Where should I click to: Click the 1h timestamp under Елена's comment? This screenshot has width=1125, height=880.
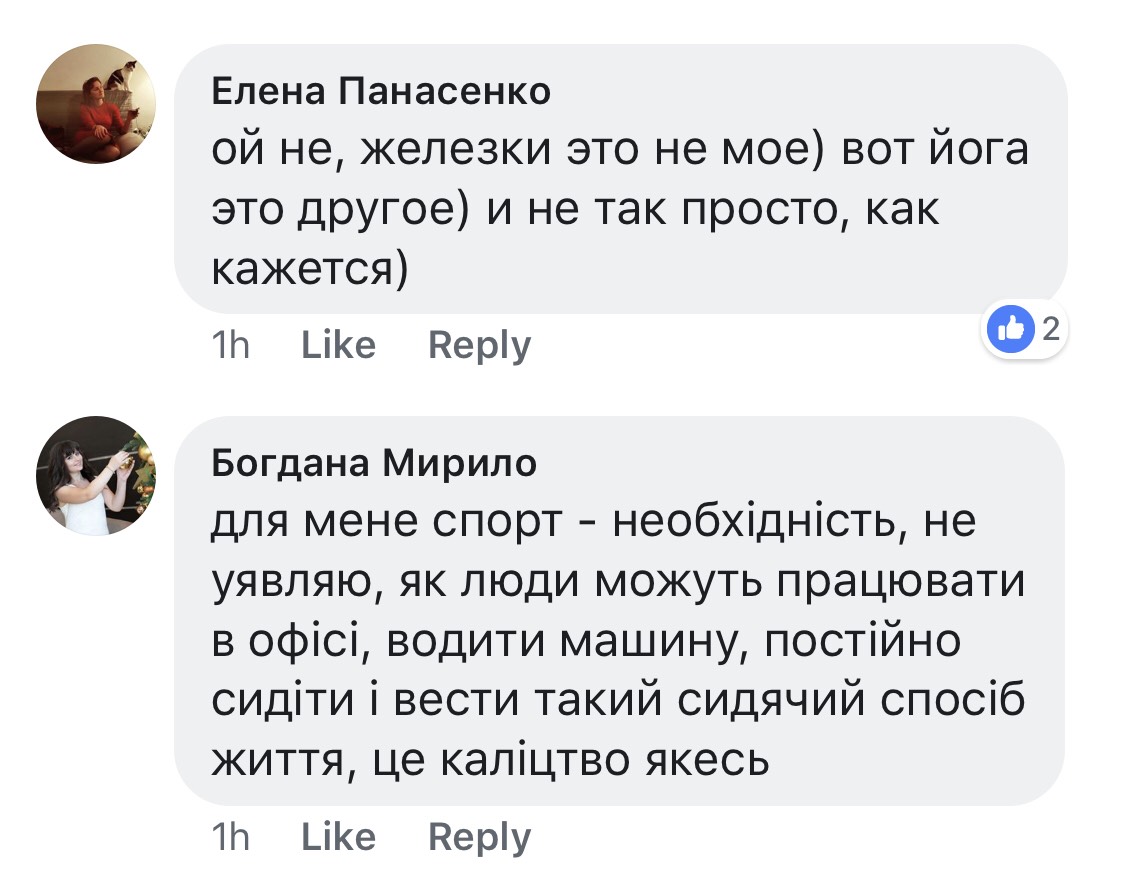232,345
